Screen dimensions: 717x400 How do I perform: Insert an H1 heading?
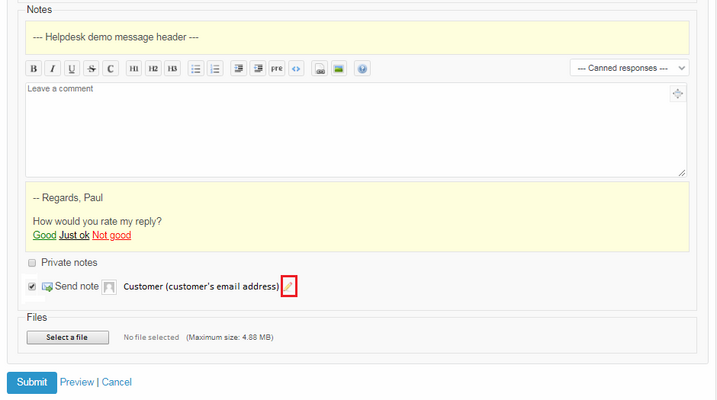[x=134, y=69]
